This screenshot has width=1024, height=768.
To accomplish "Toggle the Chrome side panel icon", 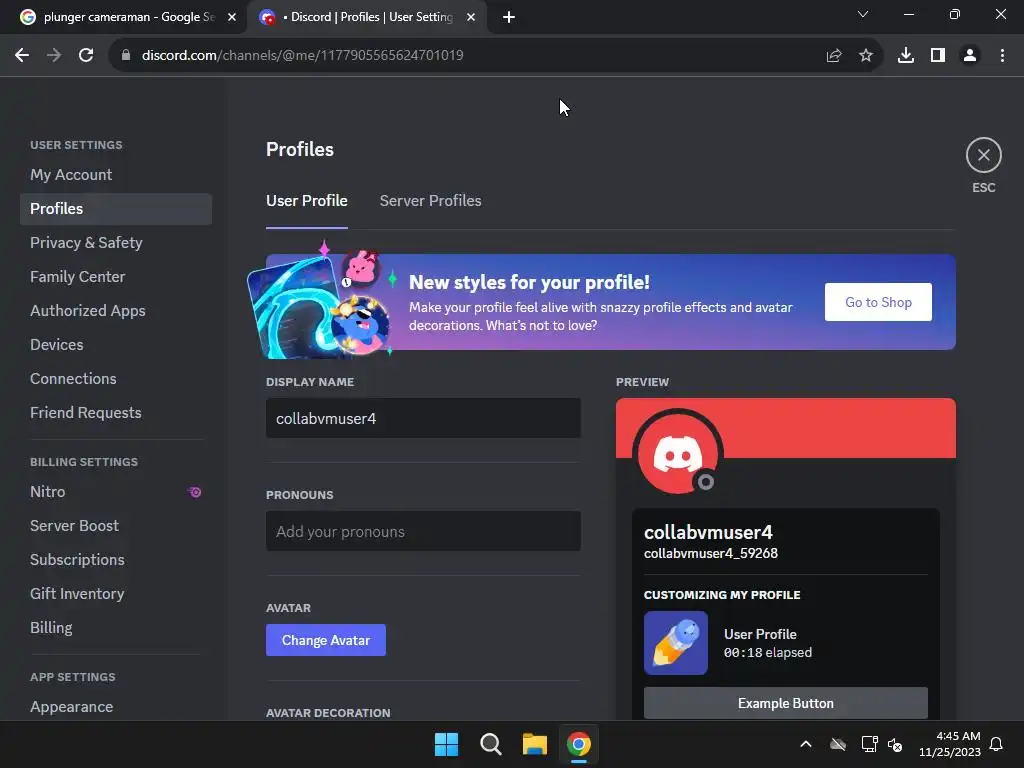I will tap(938, 56).
